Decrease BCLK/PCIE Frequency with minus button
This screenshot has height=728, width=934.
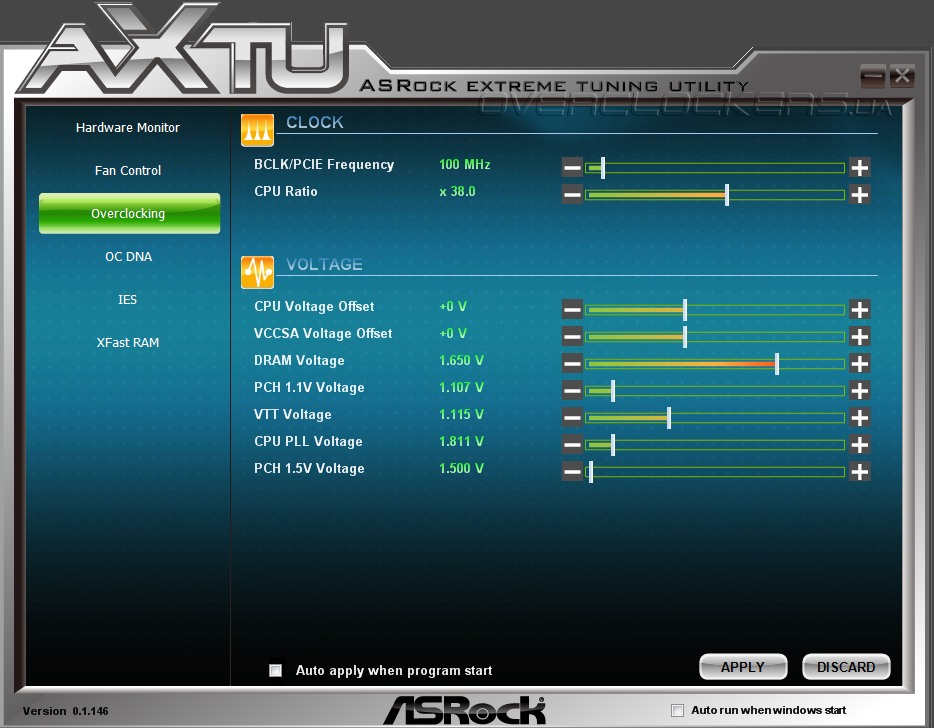pyautogui.click(x=572, y=167)
